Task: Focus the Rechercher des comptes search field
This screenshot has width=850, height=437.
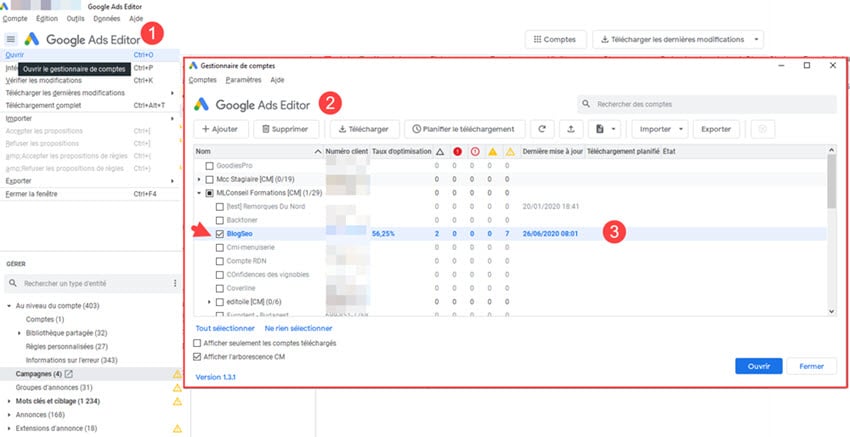Action: point(707,104)
